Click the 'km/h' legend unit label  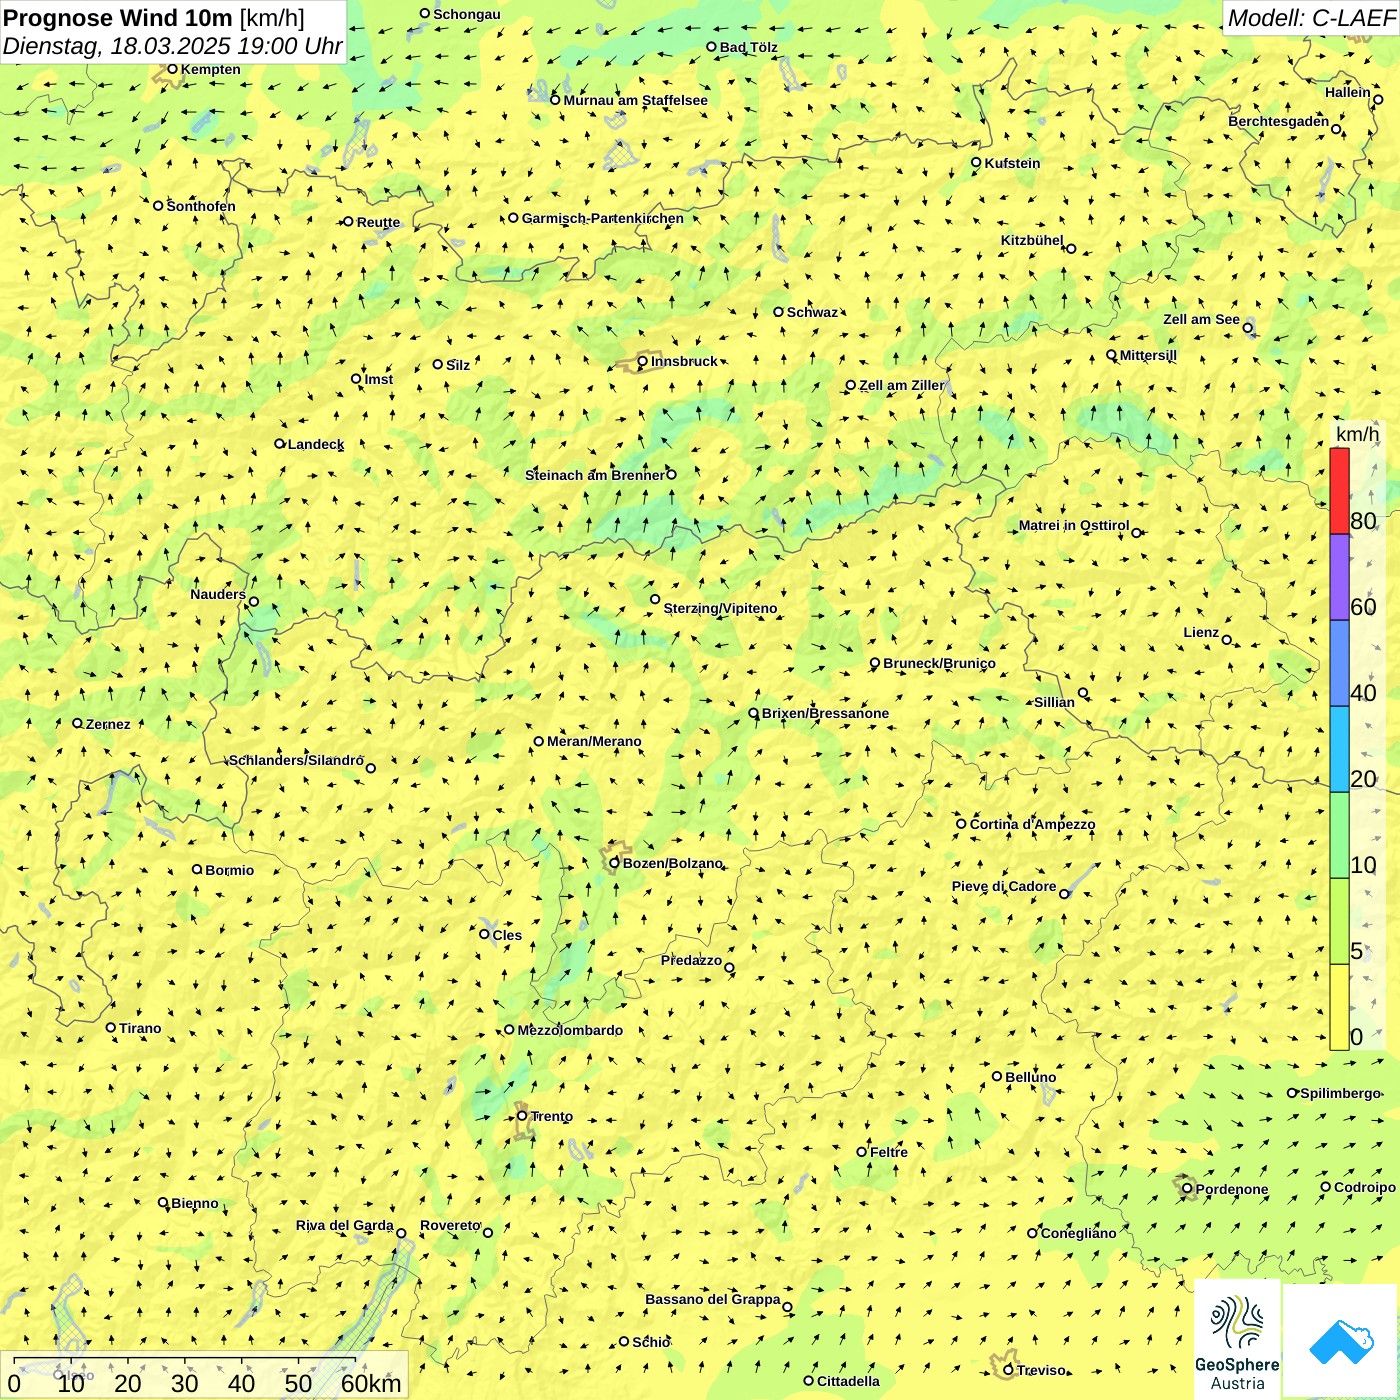click(x=1357, y=434)
